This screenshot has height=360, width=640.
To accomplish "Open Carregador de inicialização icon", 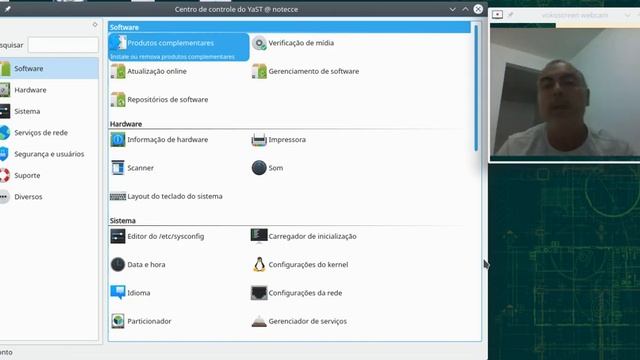I will 259,236.
